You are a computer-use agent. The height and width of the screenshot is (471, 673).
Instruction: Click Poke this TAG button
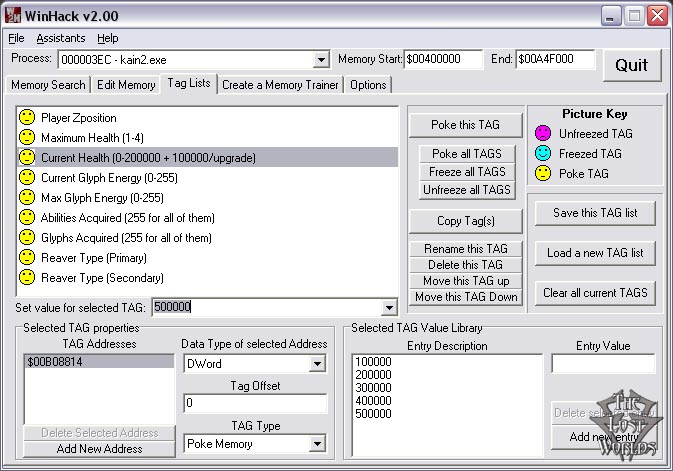(x=466, y=125)
